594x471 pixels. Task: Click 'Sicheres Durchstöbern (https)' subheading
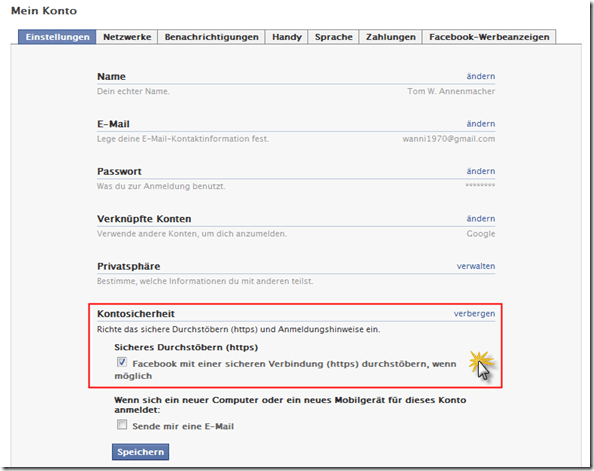click(x=186, y=347)
